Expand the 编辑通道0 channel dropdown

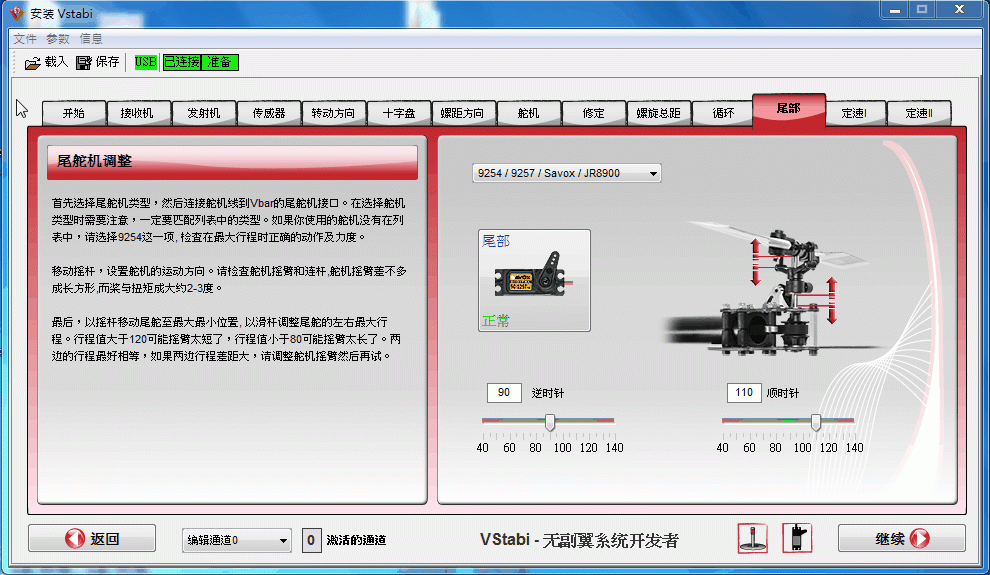point(237,540)
